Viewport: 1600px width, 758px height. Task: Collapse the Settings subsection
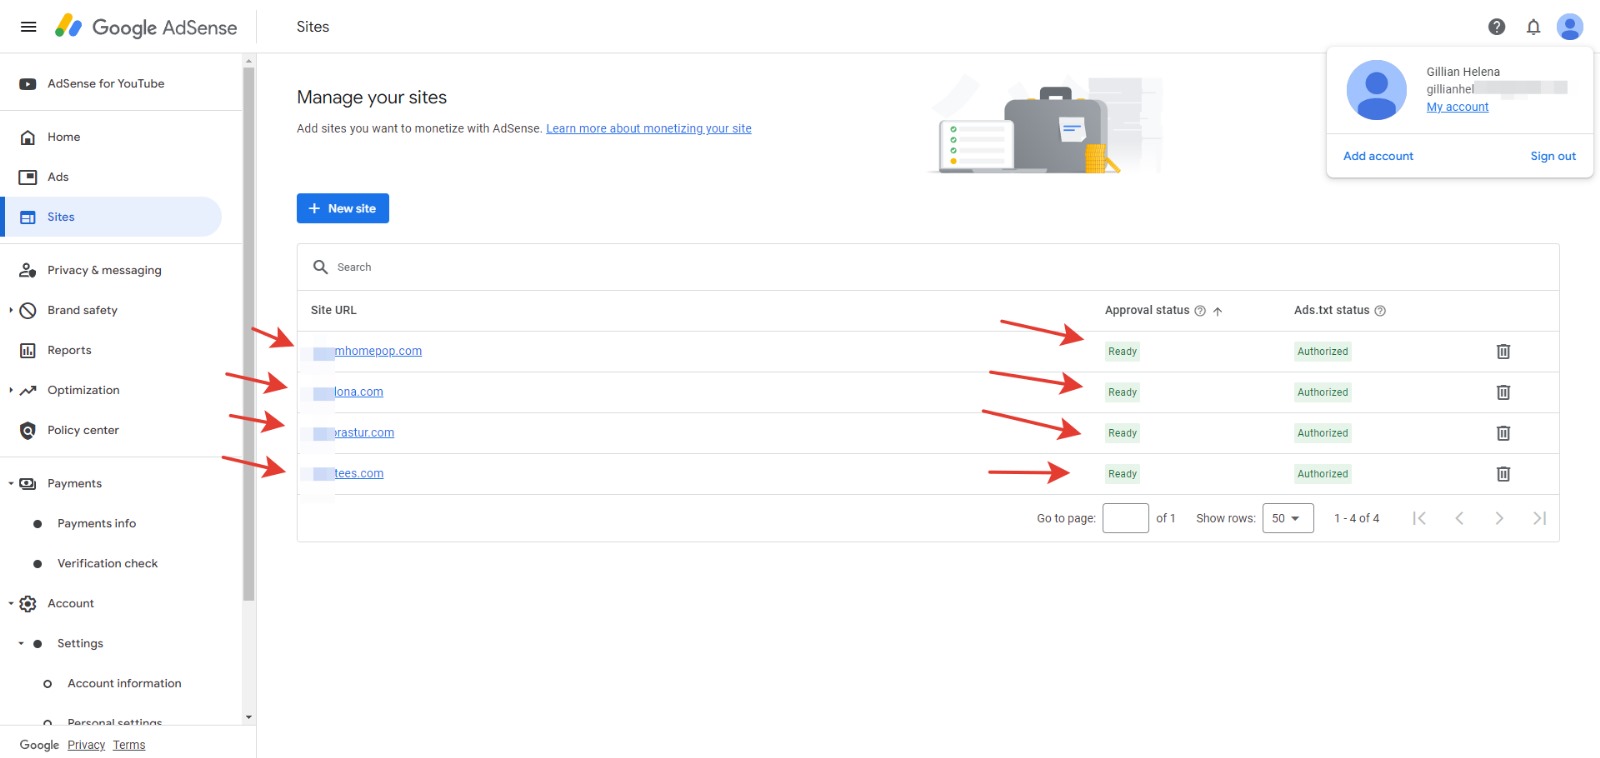[x=21, y=644]
